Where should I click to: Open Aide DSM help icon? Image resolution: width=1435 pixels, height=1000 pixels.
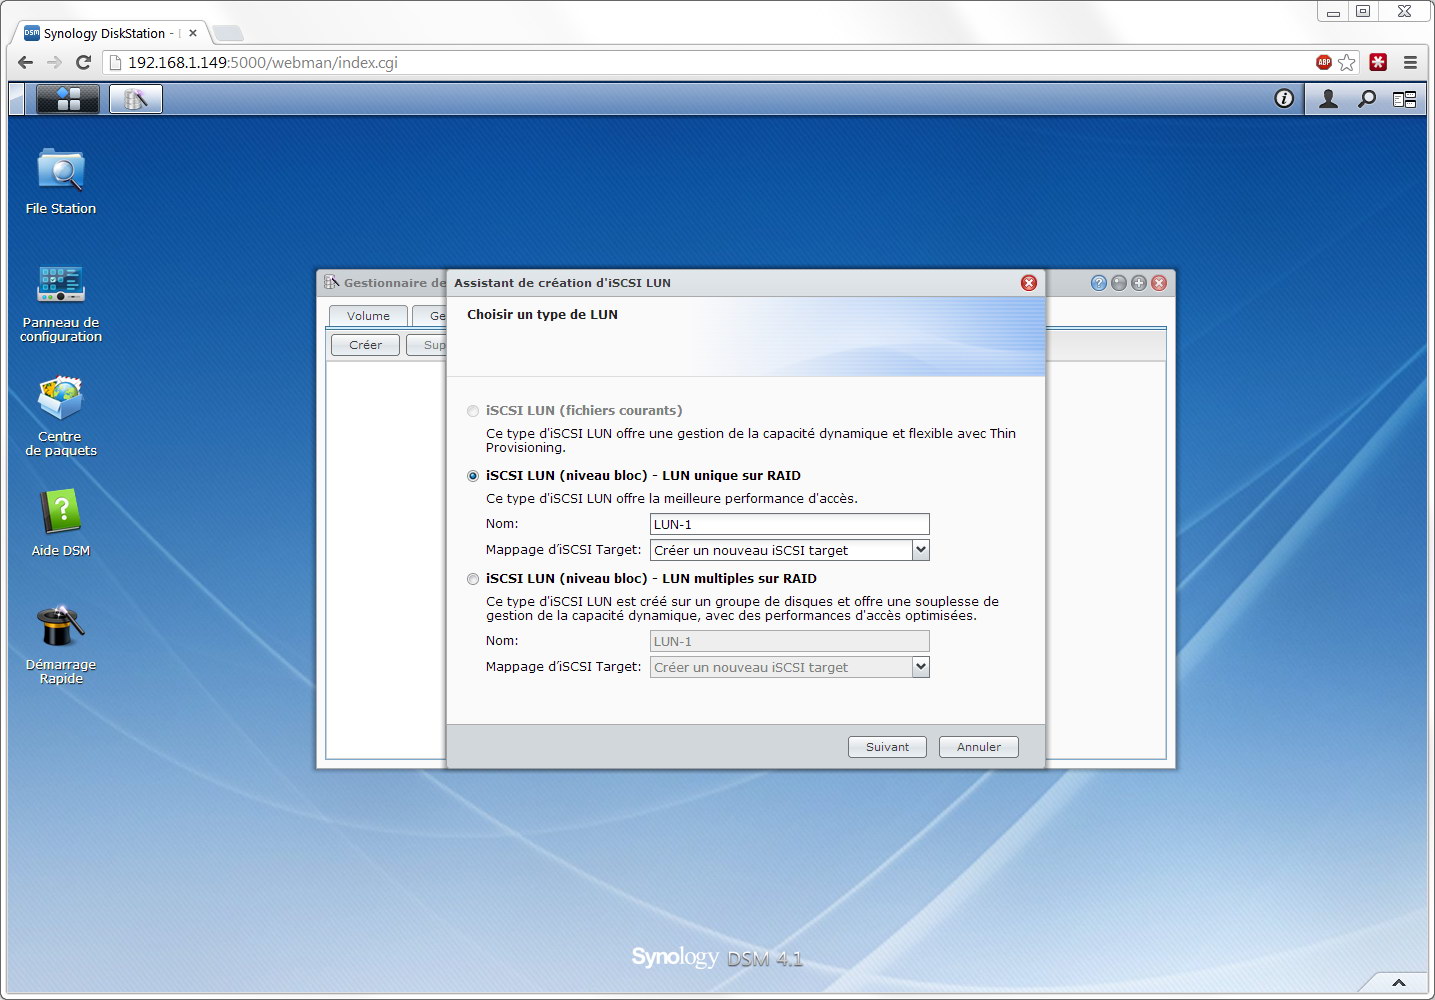pos(61,522)
